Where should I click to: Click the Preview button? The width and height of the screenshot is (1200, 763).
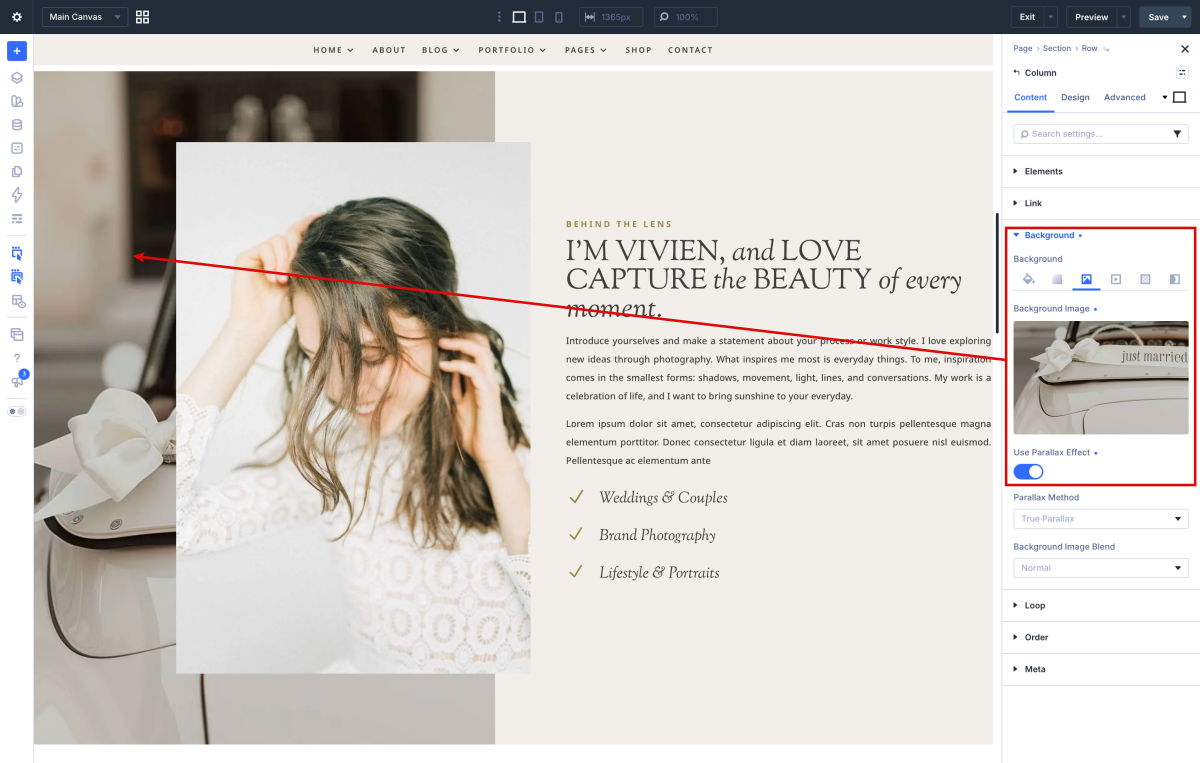(1091, 17)
